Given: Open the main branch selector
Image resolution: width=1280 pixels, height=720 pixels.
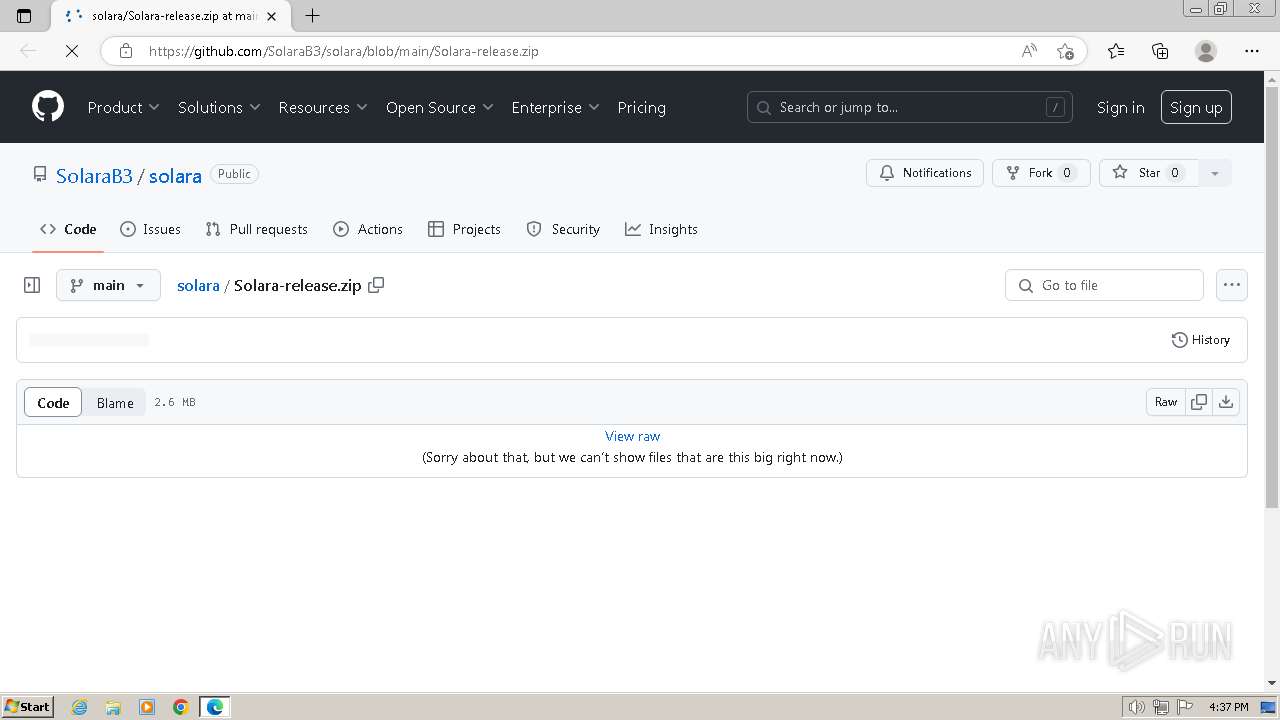Looking at the screenshot, I should (x=108, y=285).
